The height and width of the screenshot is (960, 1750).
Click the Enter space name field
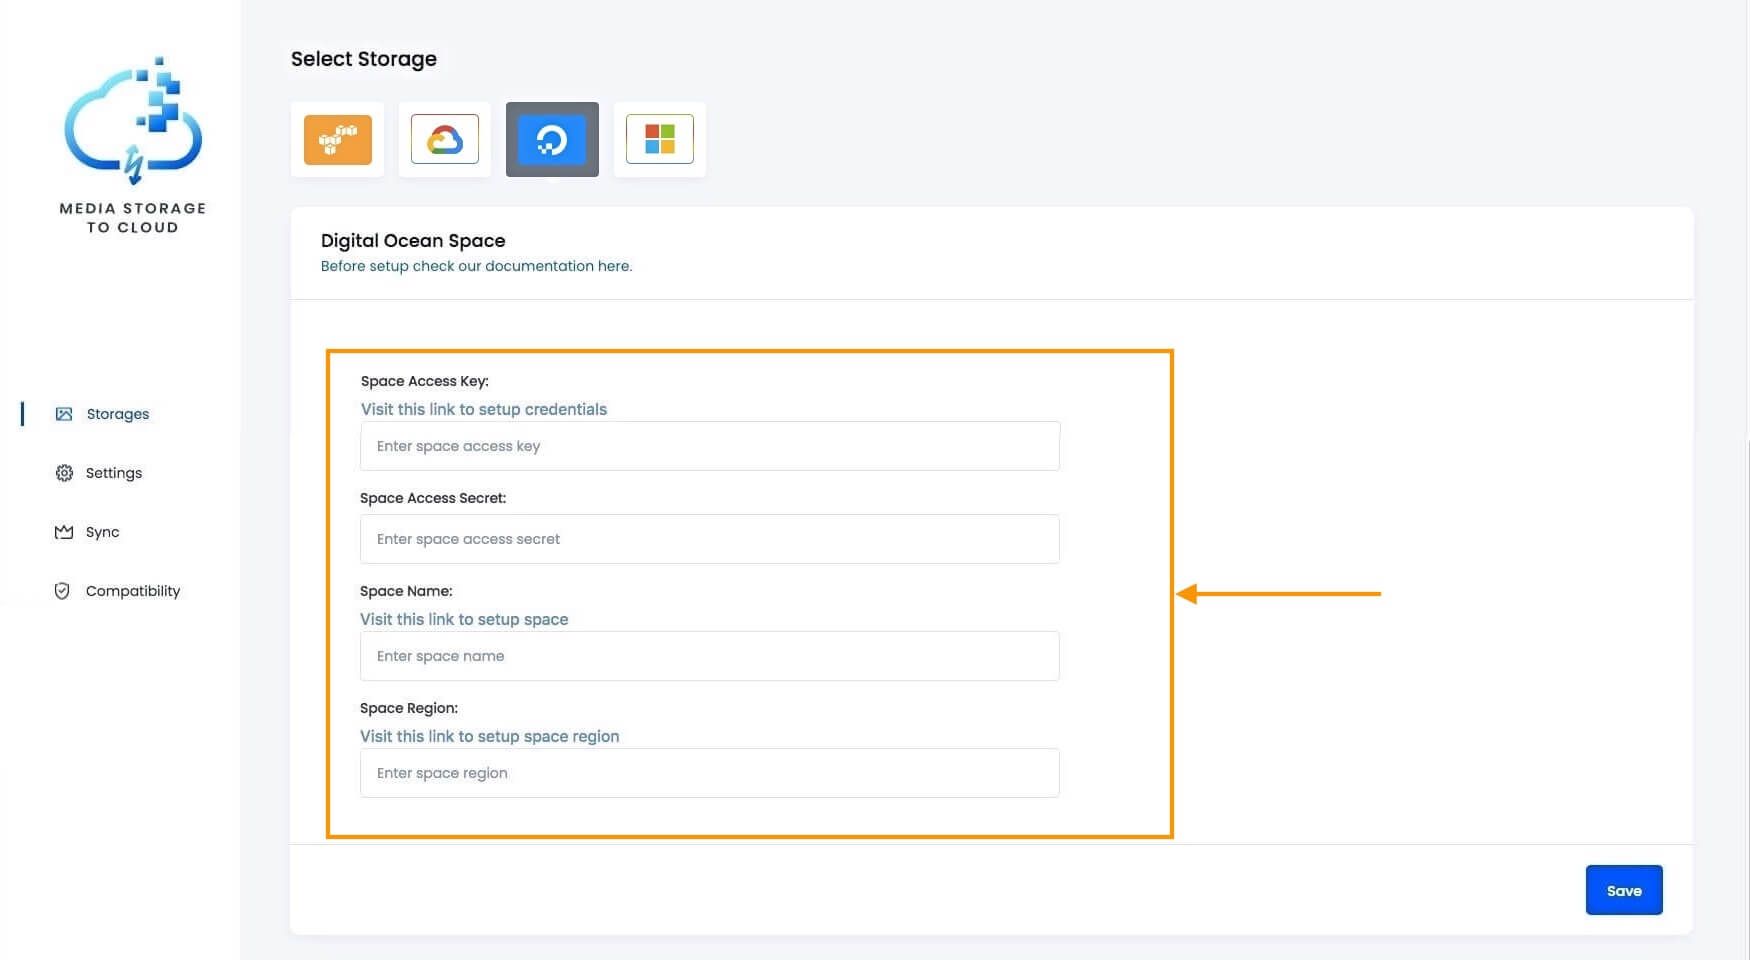pos(709,656)
